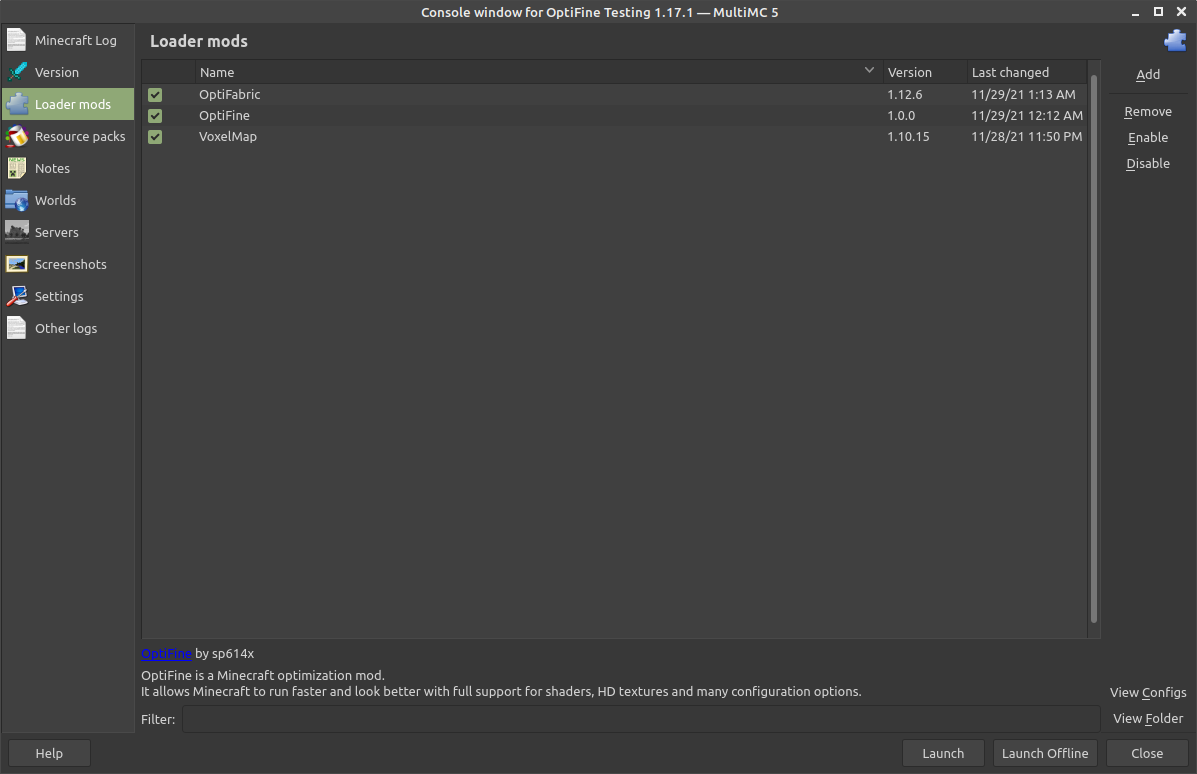Click the Servers icon in sidebar
The image size is (1197, 774).
[x=16, y=232]
